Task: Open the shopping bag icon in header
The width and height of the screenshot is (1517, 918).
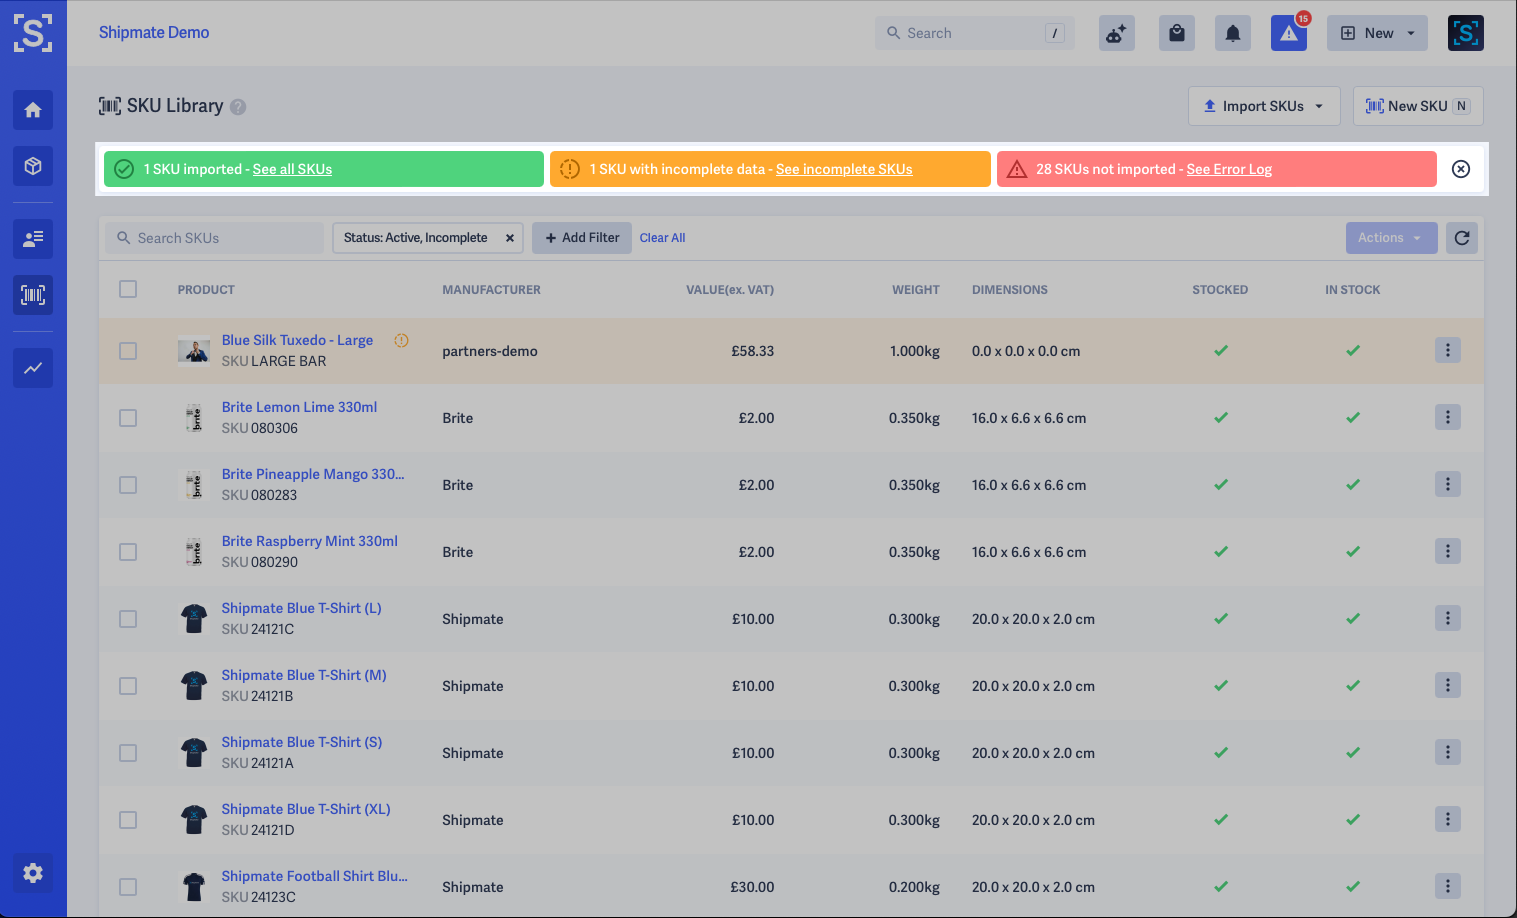Action: (x=1177, y=33)
